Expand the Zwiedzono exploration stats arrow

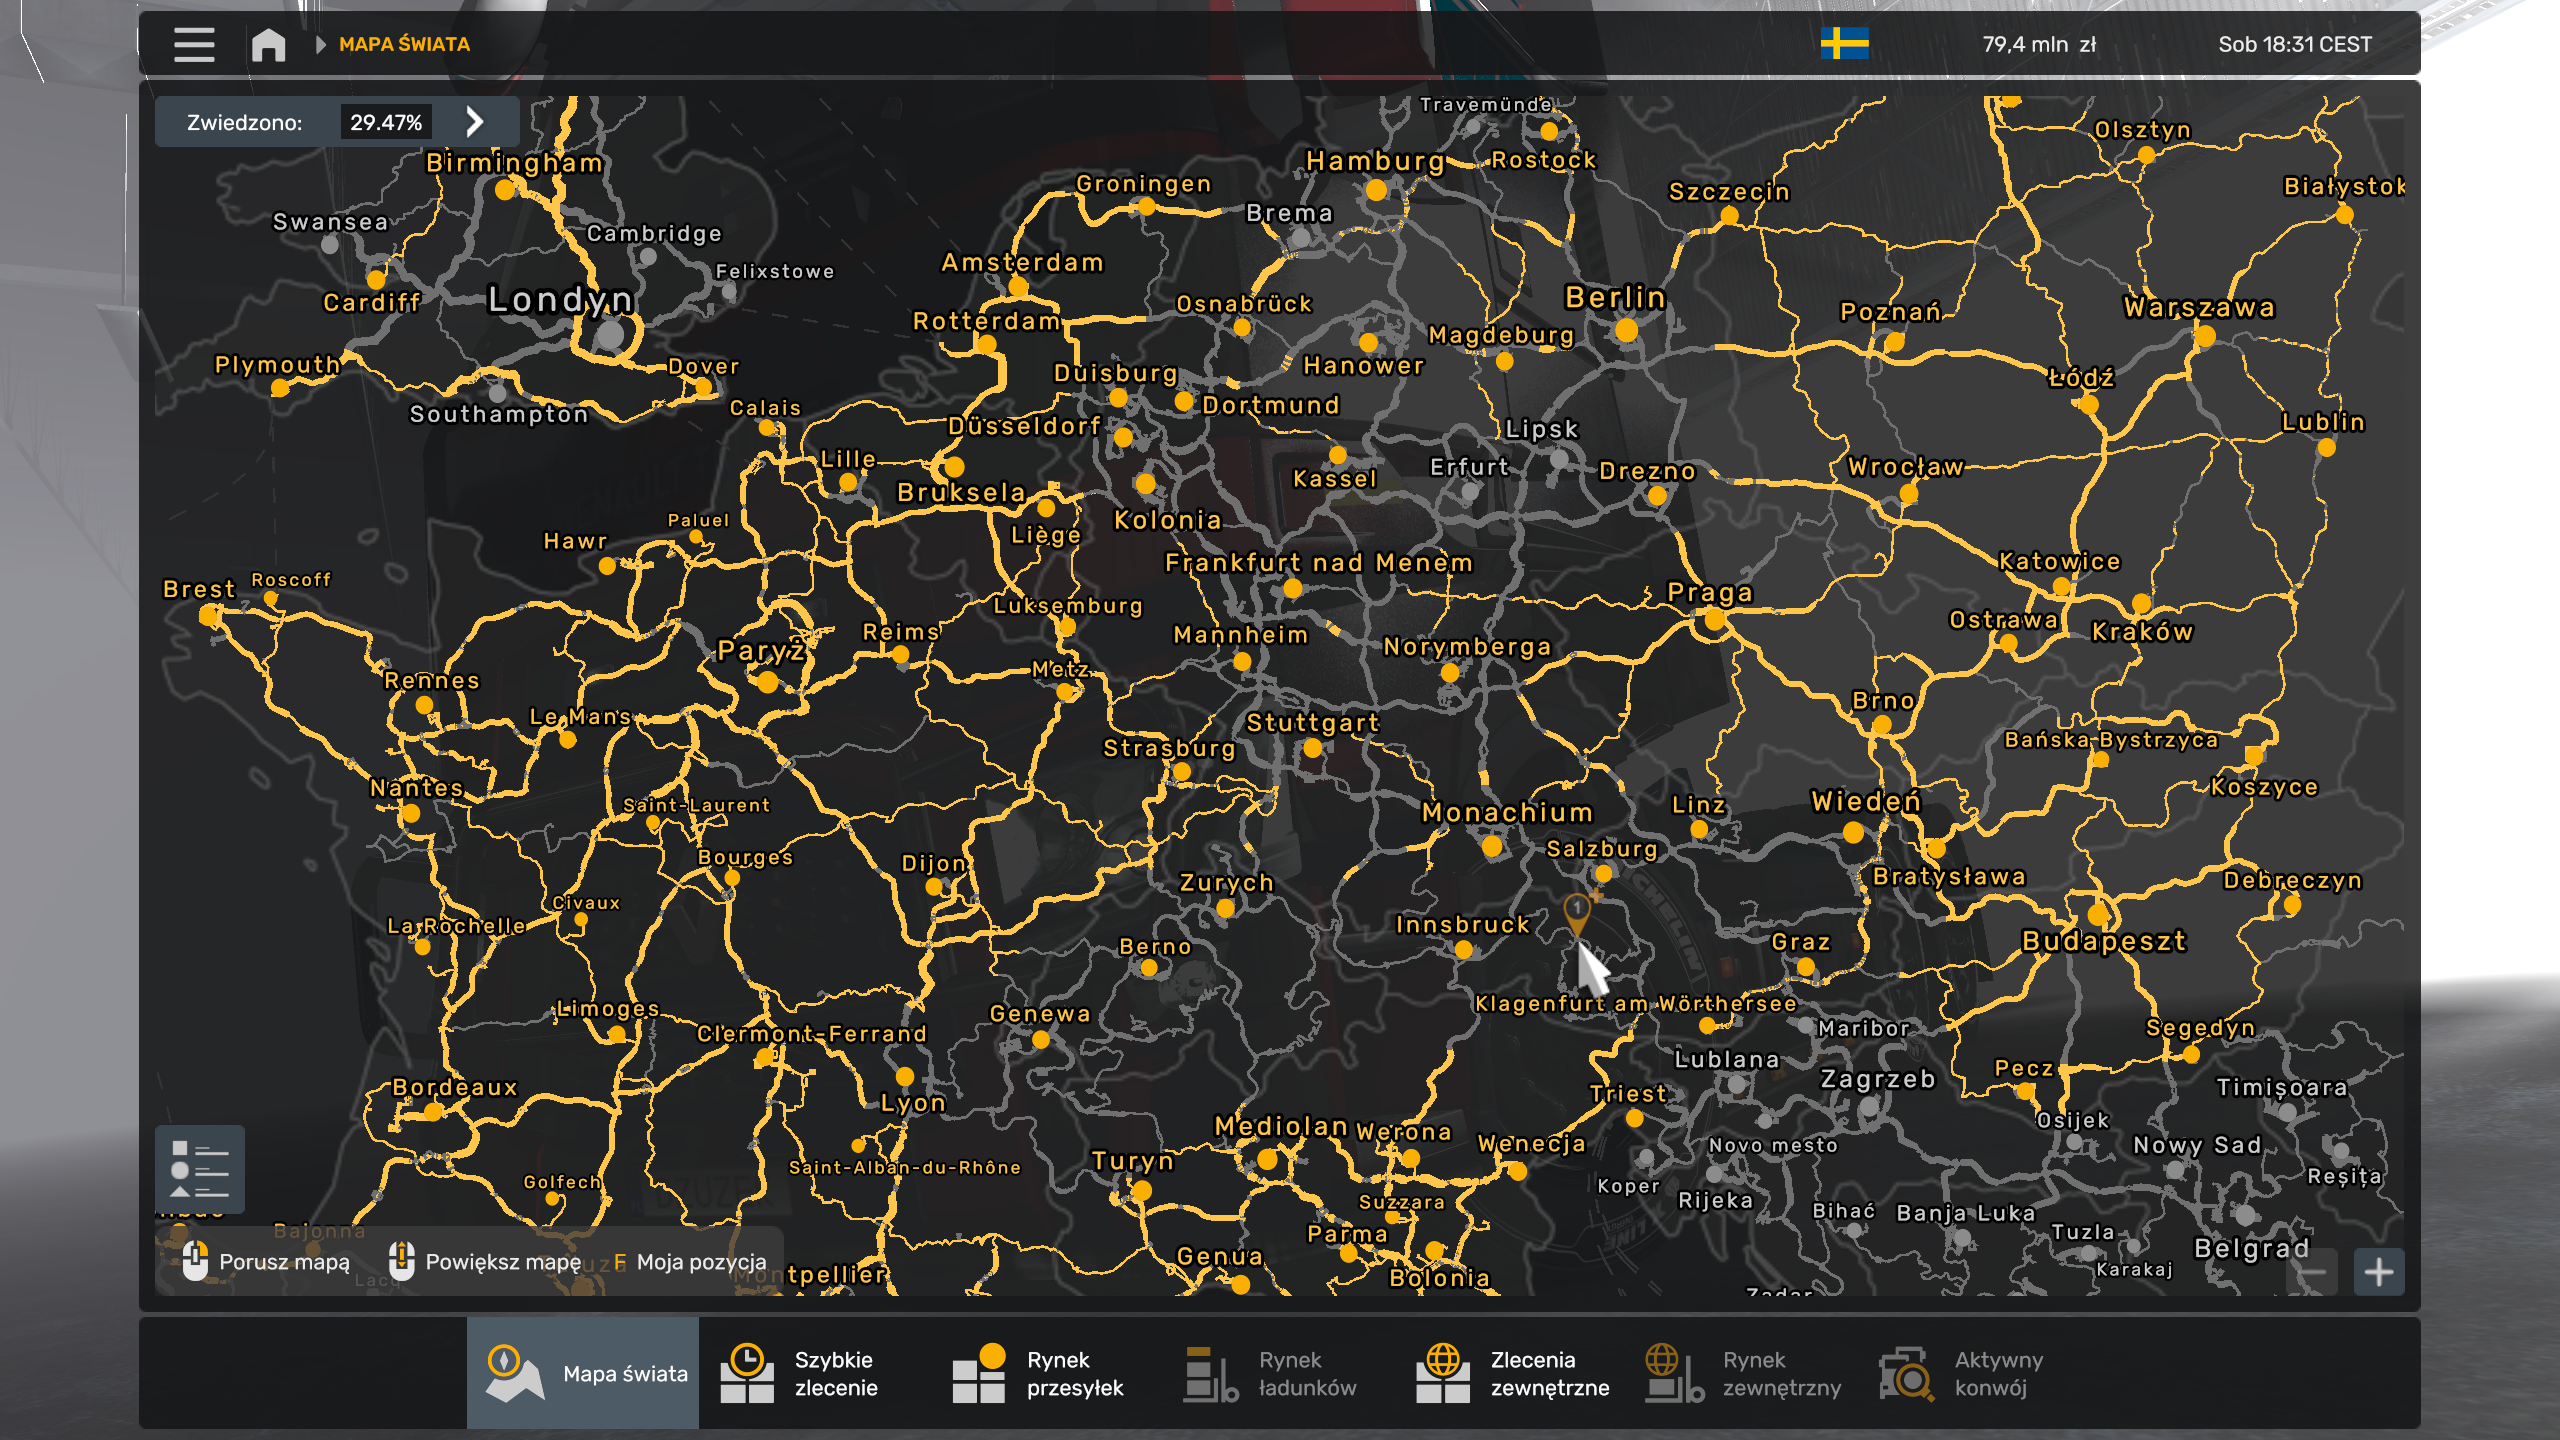tap(475, 122)
